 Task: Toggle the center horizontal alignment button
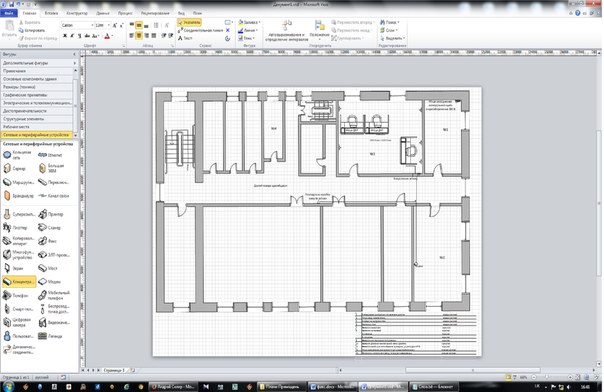pyautogui.click(x=139, y=36)
